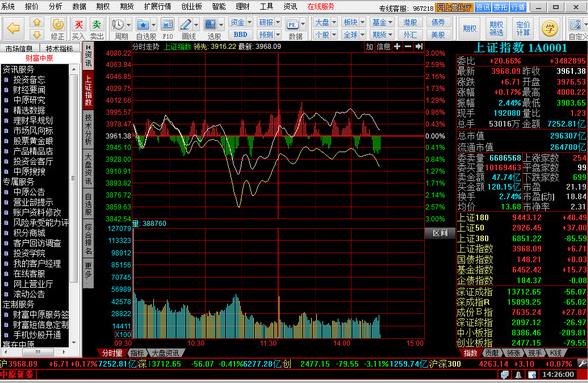Expand the 自选股 dropdown arrow
This screenshot has width=588, height=383.
153,25
